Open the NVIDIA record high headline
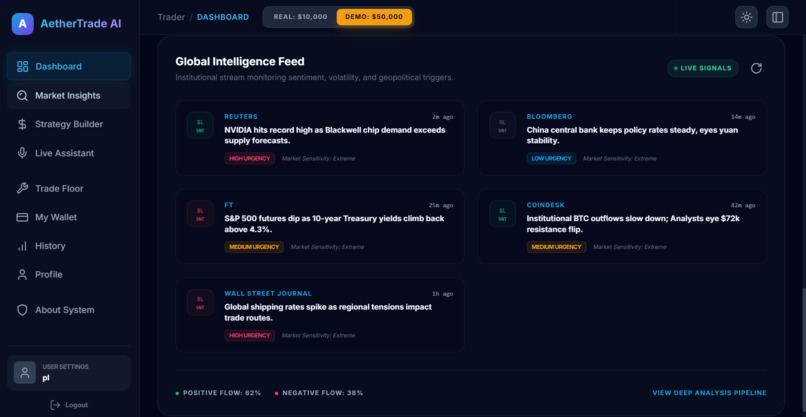This screenshot has height=417, width=806. pyautogui.click(x=335, y=135)
